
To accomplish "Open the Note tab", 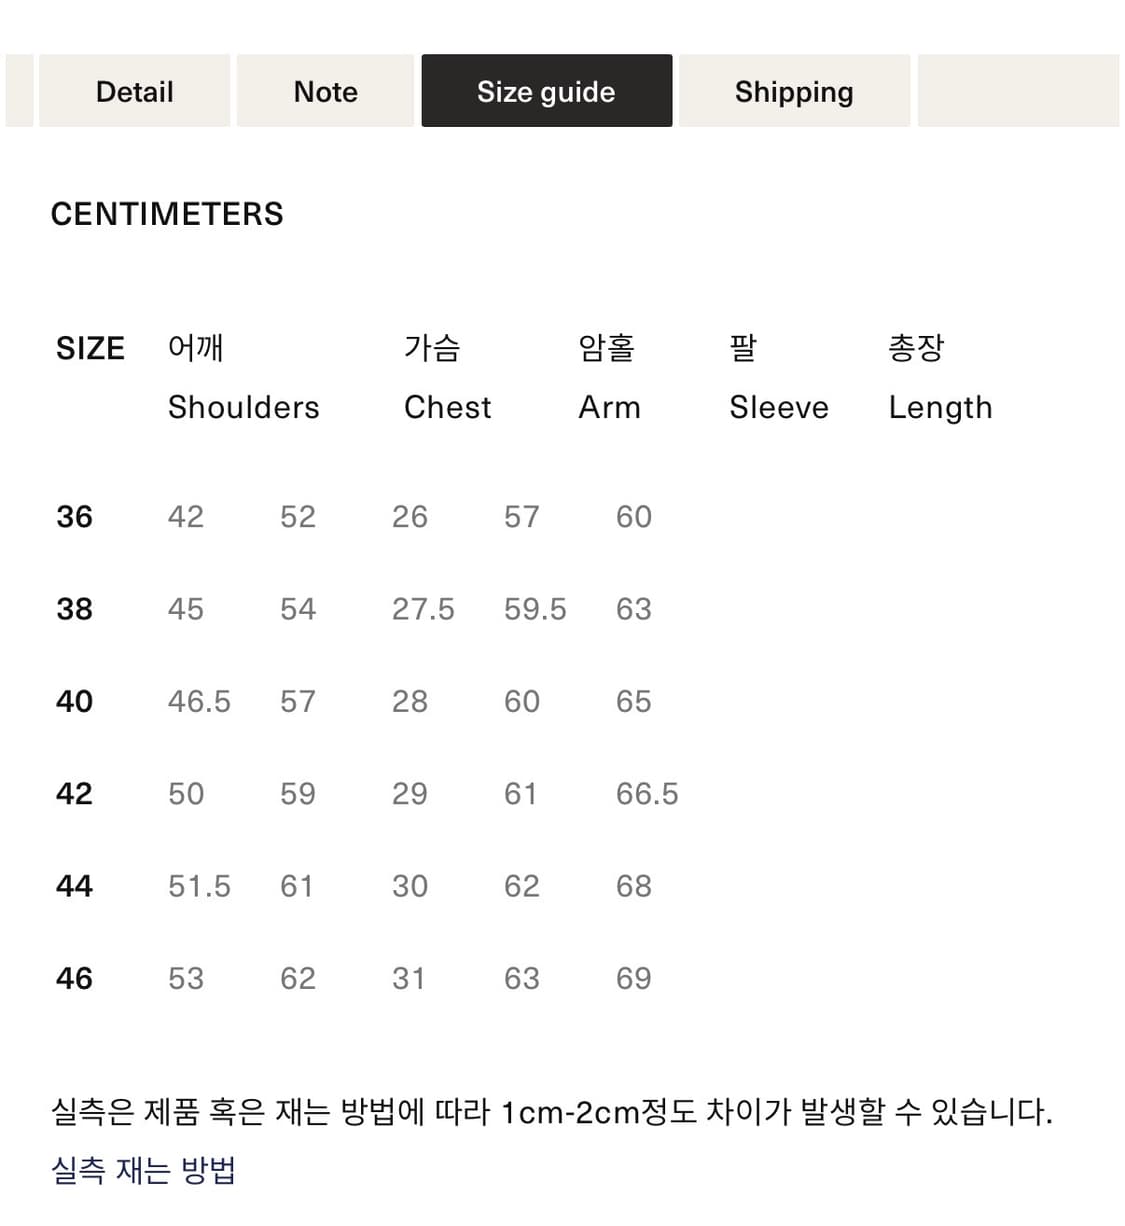I will [324, 90].
